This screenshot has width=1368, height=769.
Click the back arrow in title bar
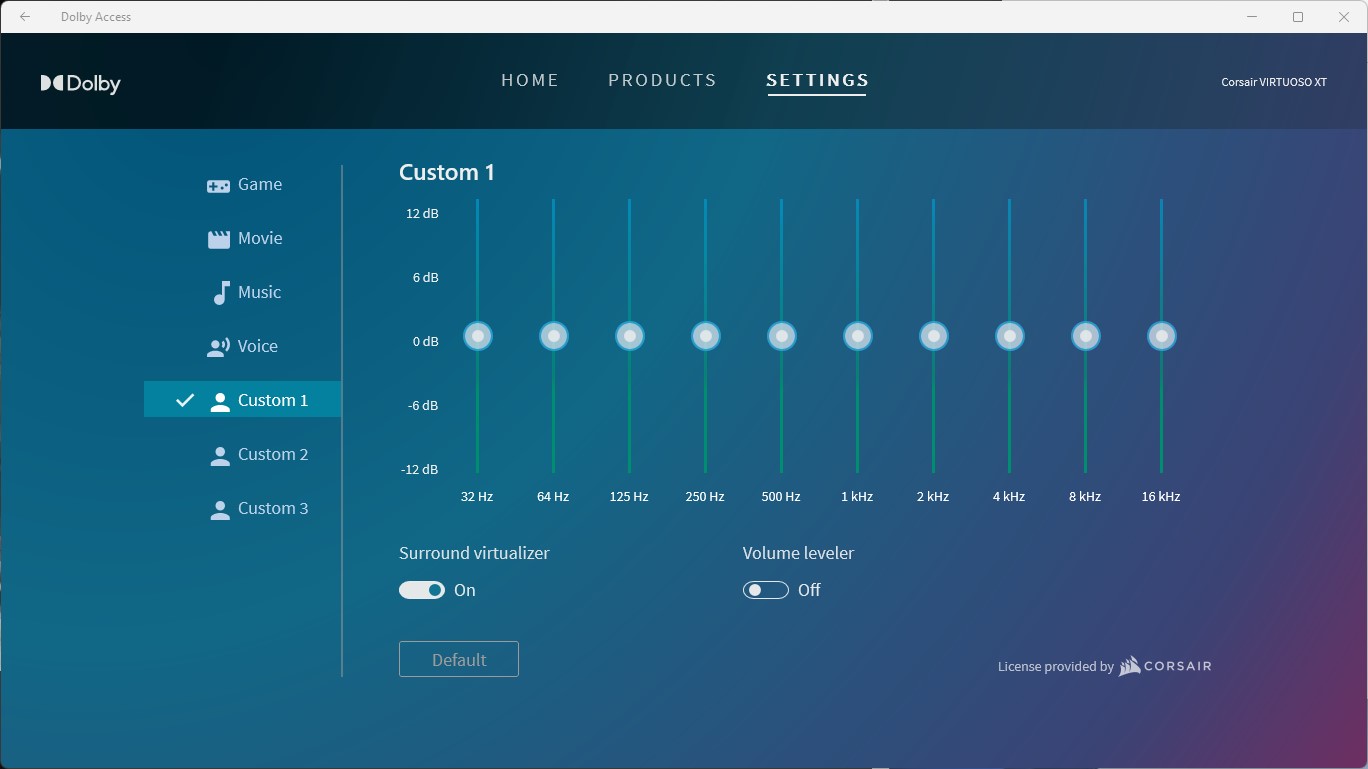pos(25,17)
